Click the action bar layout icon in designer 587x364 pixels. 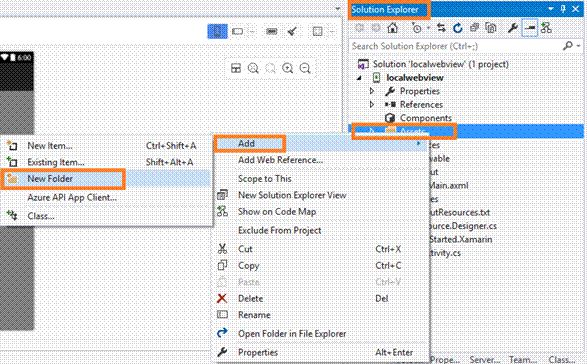(272, 31)
